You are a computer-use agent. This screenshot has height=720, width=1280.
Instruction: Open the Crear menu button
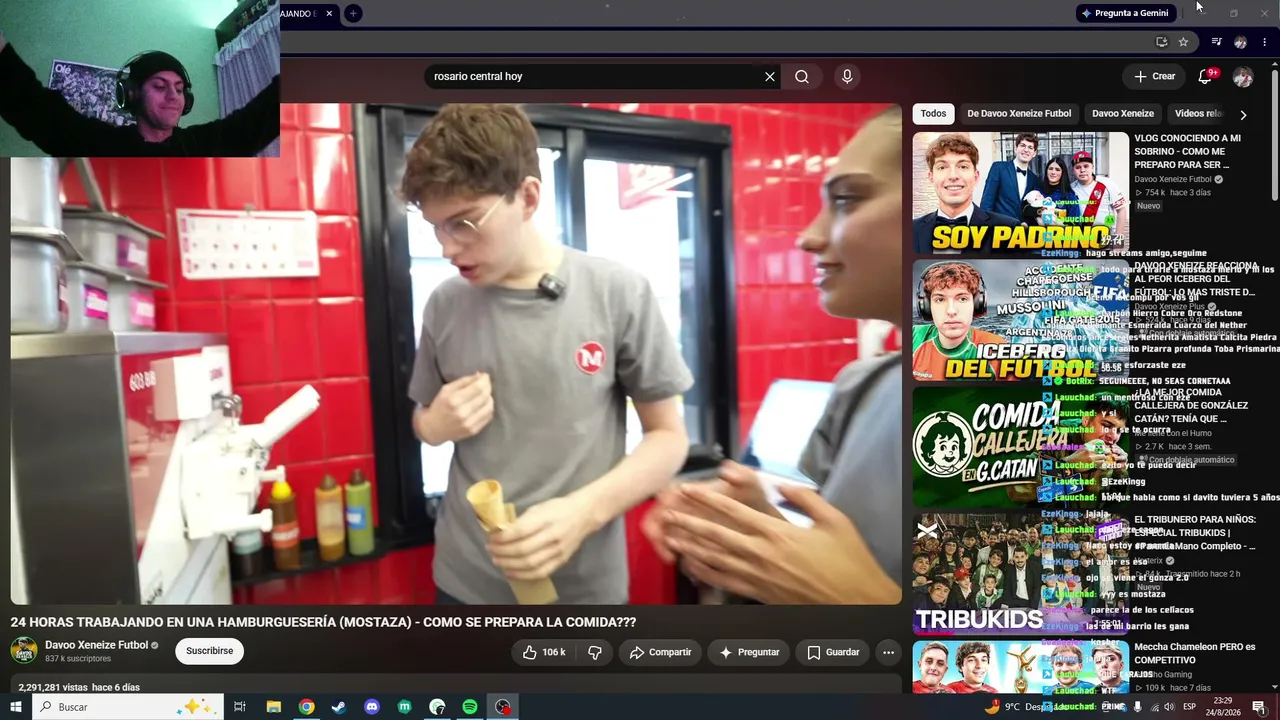(x=1154, y=76)
